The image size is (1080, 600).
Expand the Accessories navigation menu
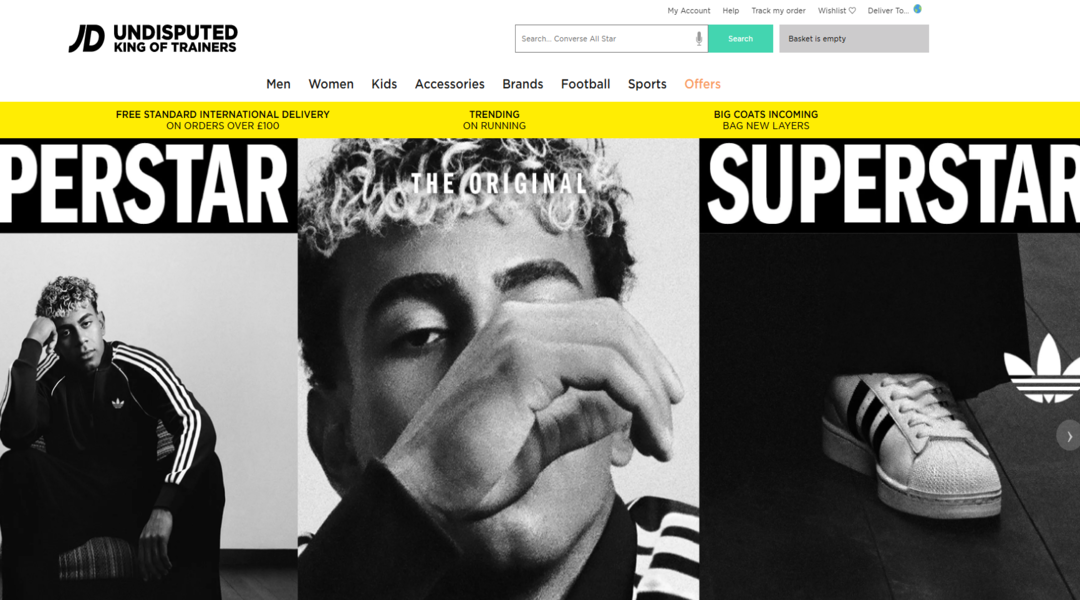[x=449, y=84]
